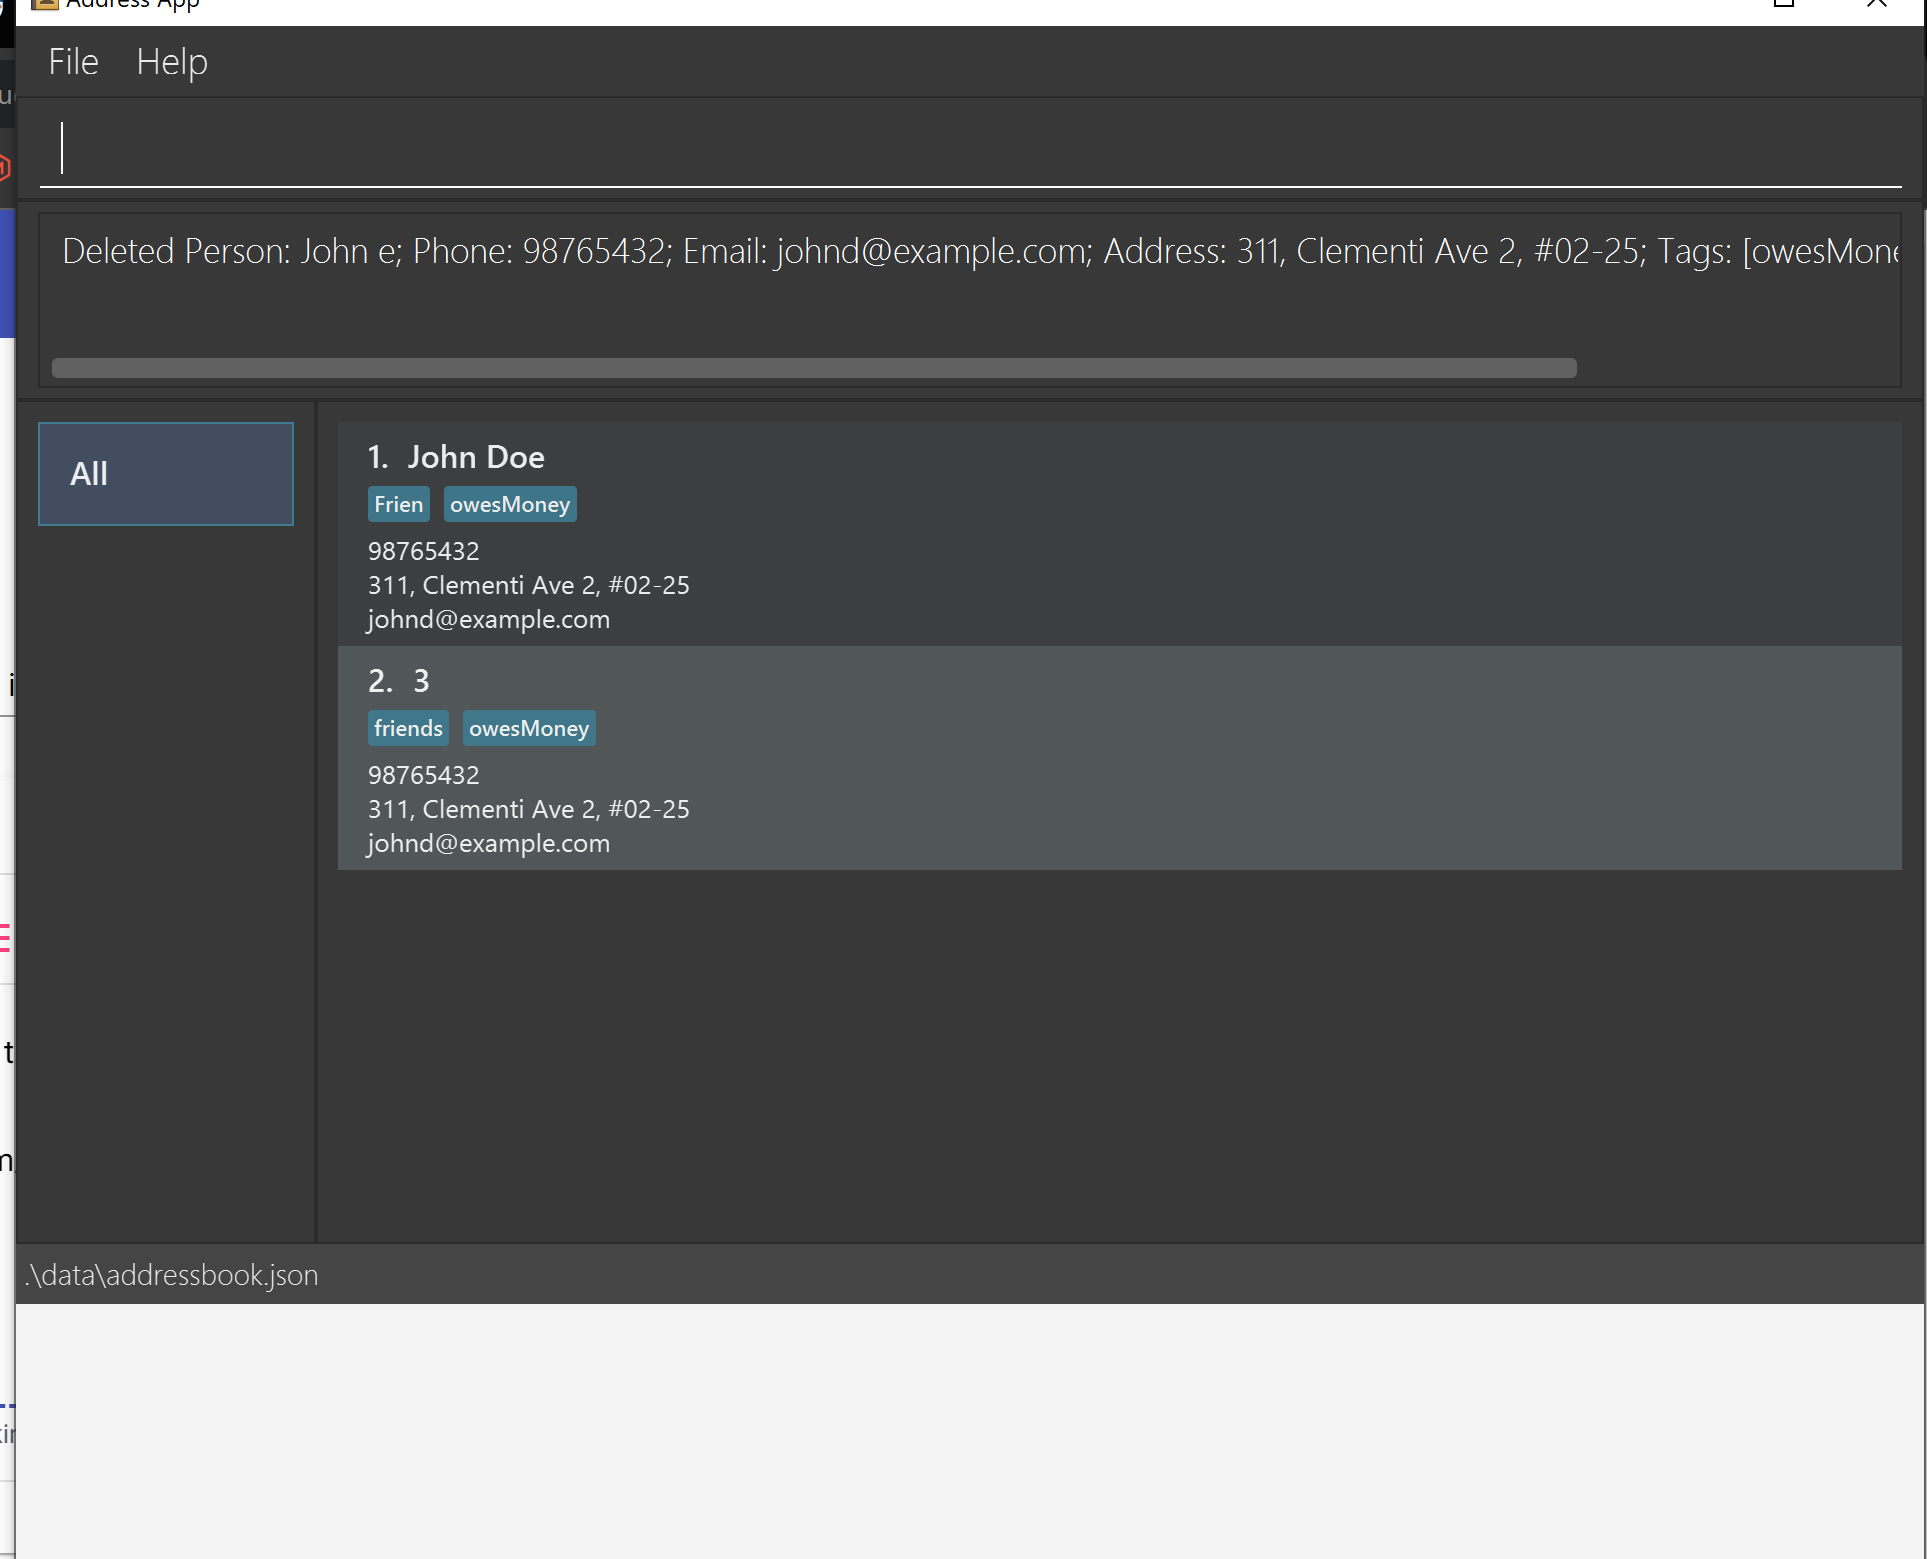
Task: Click the addressbook.json path in status bar
Action: coord(172,1275)
